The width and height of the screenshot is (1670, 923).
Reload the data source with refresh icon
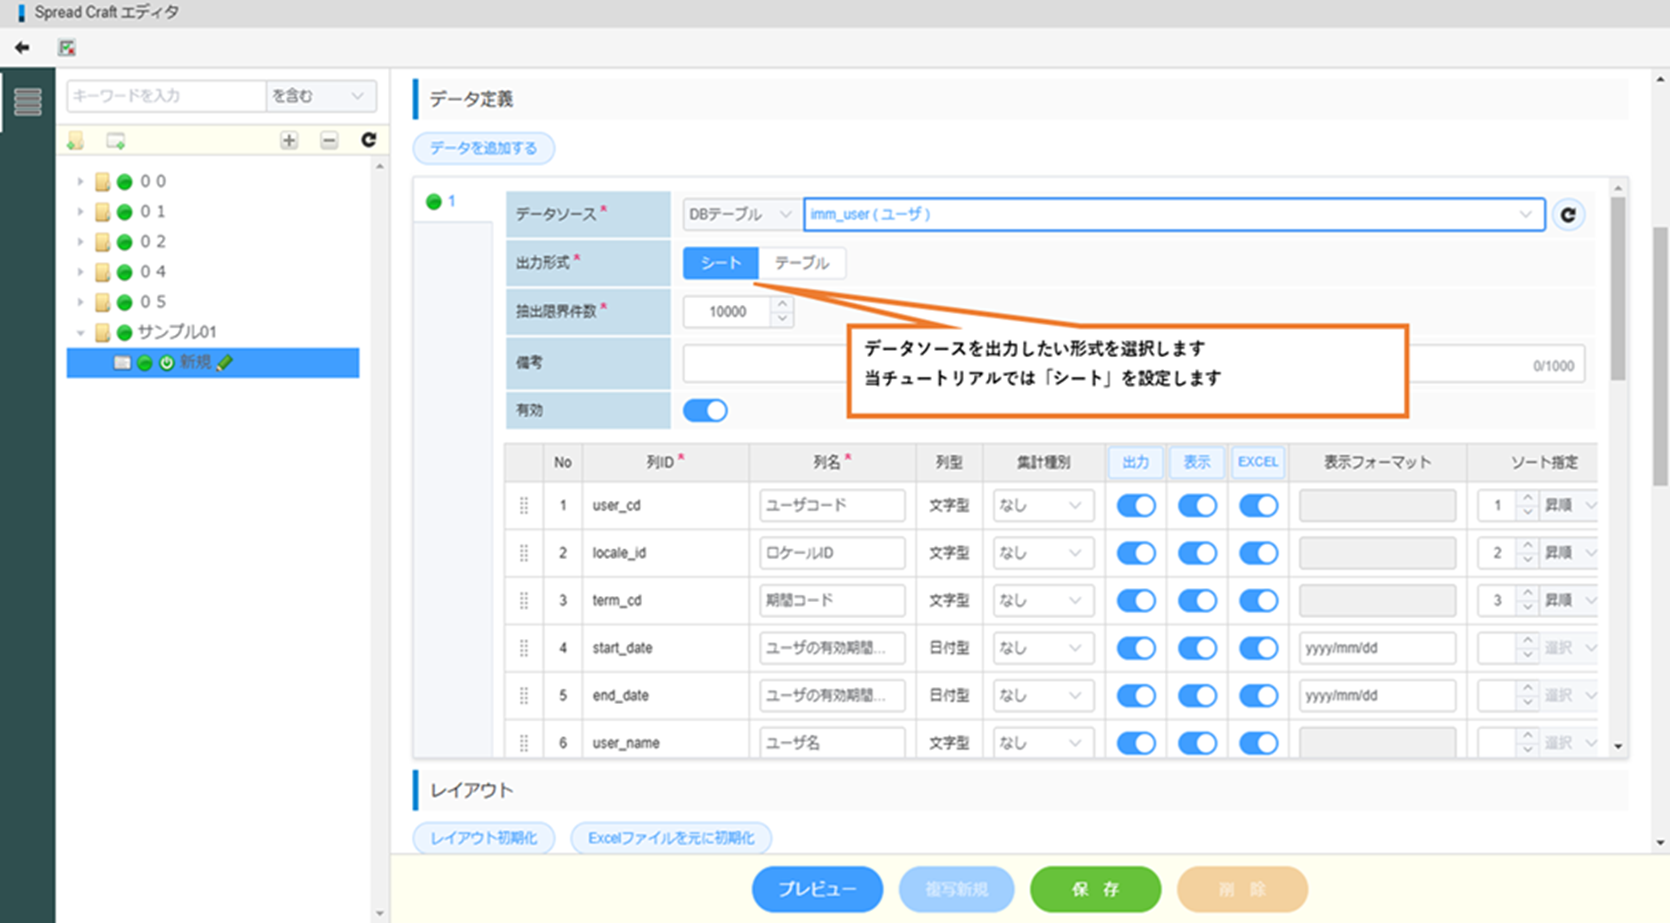1568,215
